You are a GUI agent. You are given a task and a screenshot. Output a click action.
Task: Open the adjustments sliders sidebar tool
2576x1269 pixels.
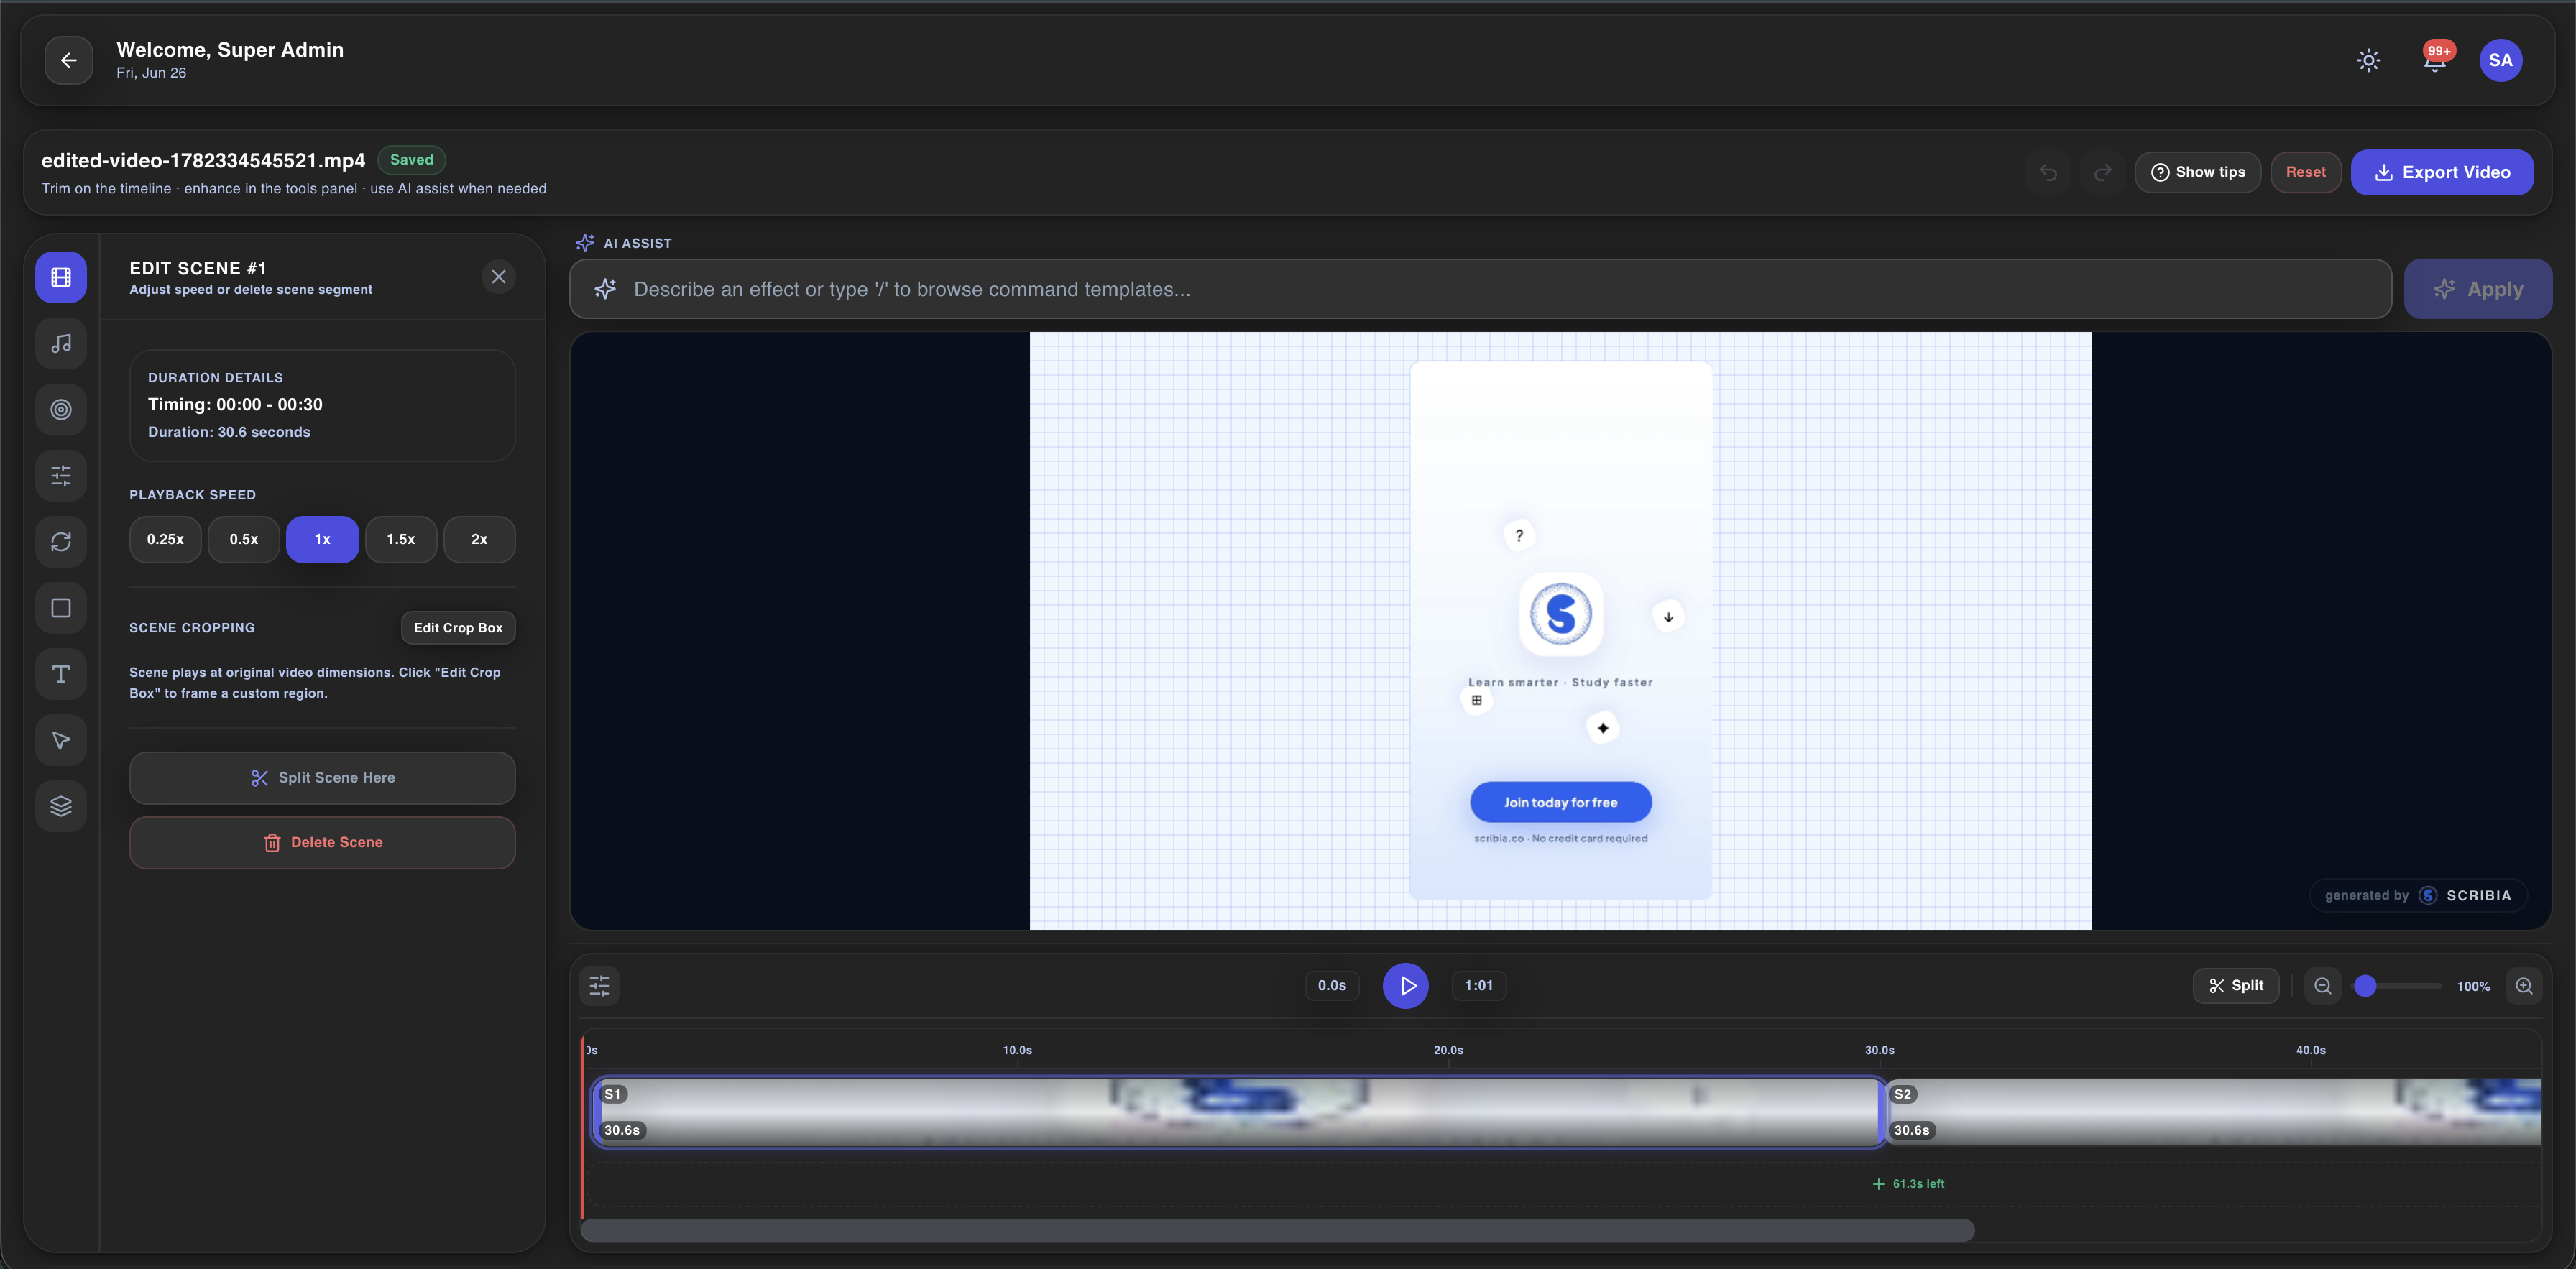pos(61,476)
